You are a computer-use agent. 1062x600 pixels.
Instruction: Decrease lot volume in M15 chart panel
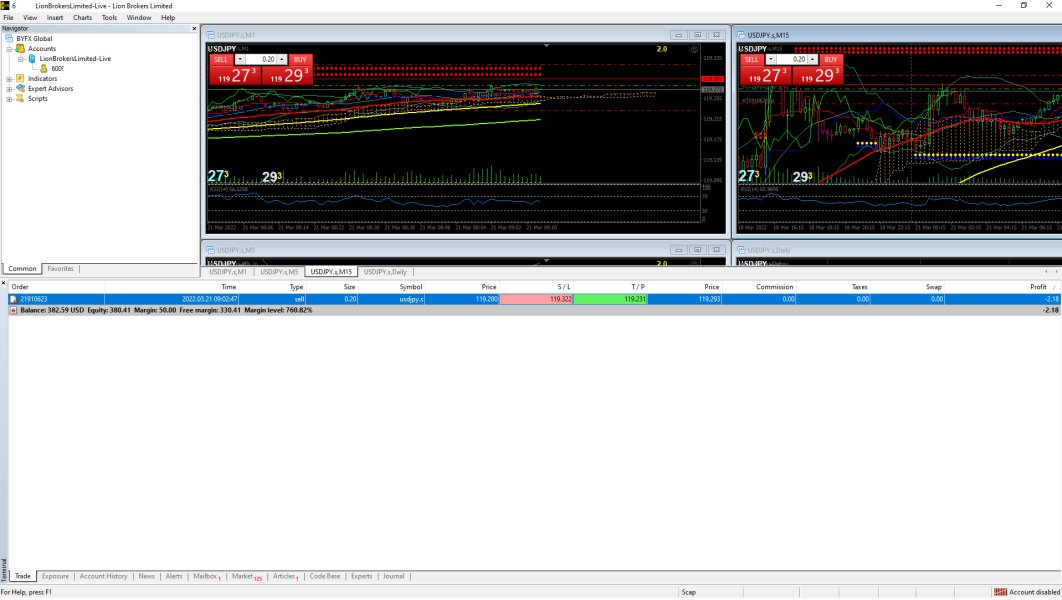(x=771, y=60)
